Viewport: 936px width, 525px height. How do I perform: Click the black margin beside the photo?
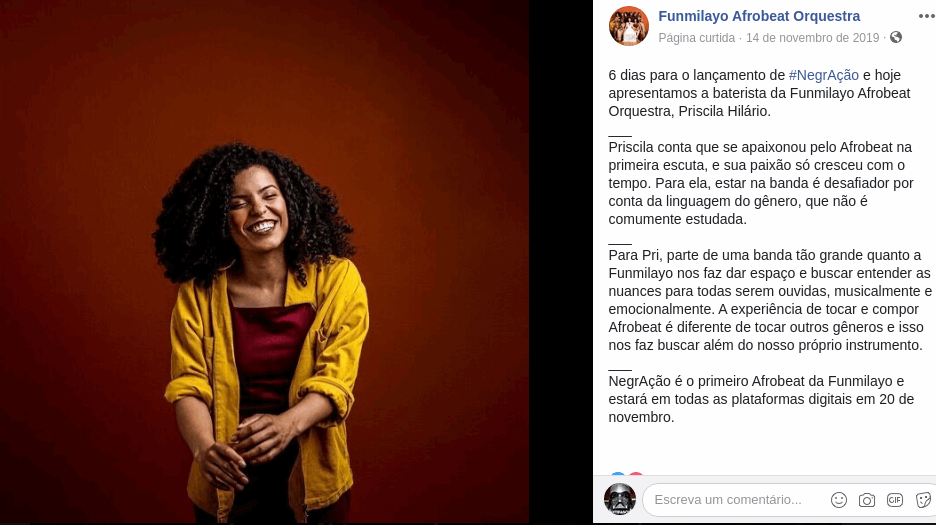tap(561, 262)
